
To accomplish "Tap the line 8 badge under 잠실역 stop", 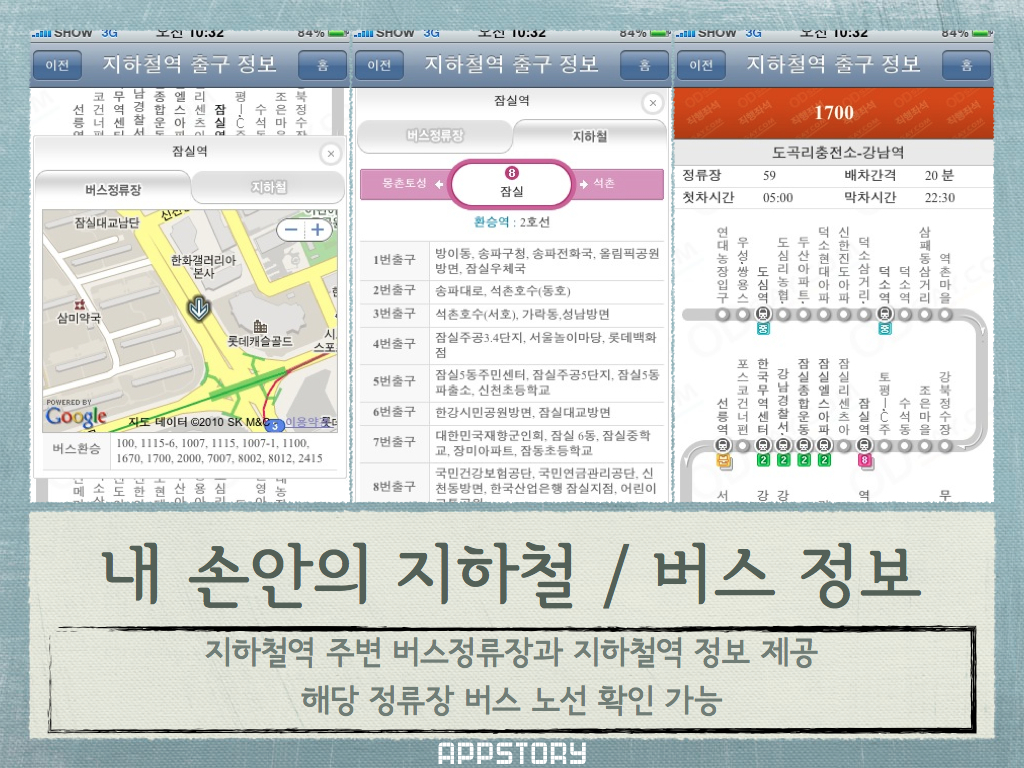I will pos(865,461).
